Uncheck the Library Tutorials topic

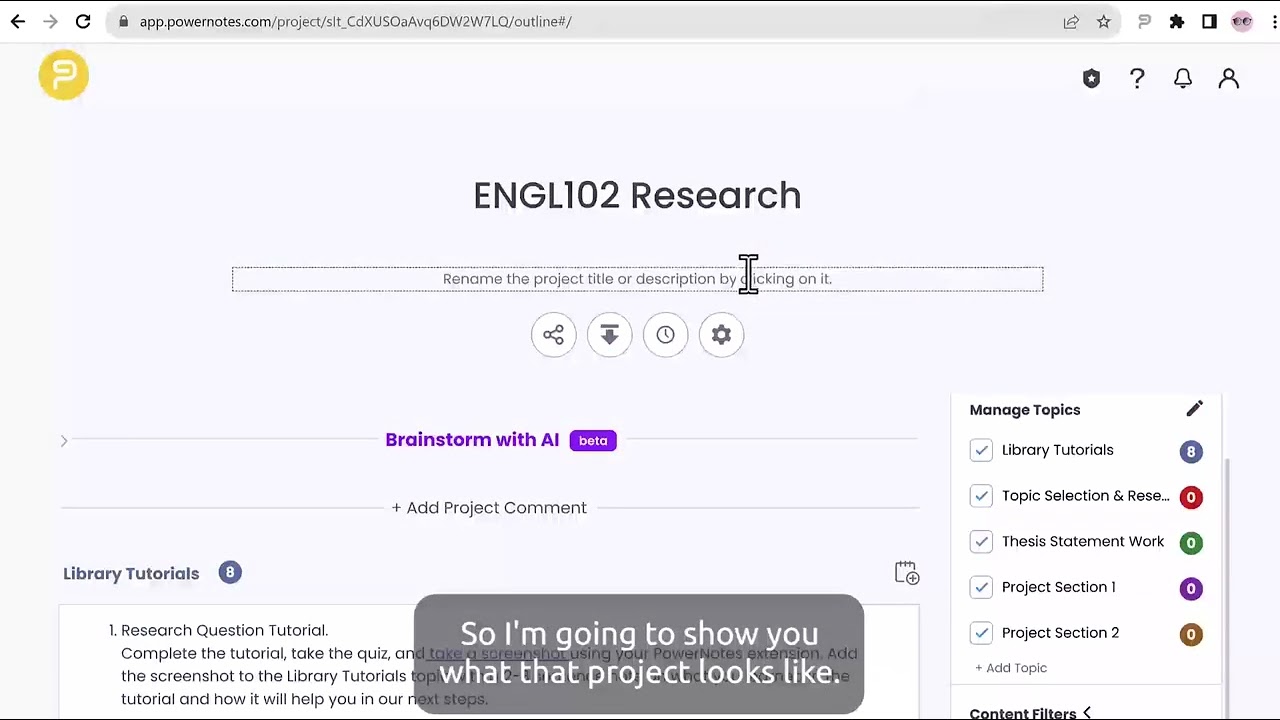[981, 450]
